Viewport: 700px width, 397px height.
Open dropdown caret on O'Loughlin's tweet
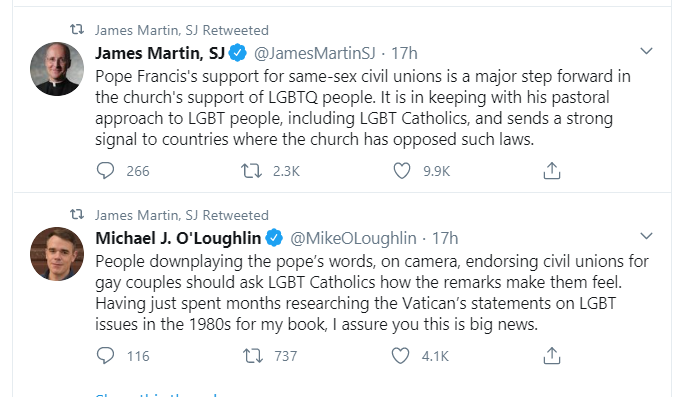click(x=646, y=236)
